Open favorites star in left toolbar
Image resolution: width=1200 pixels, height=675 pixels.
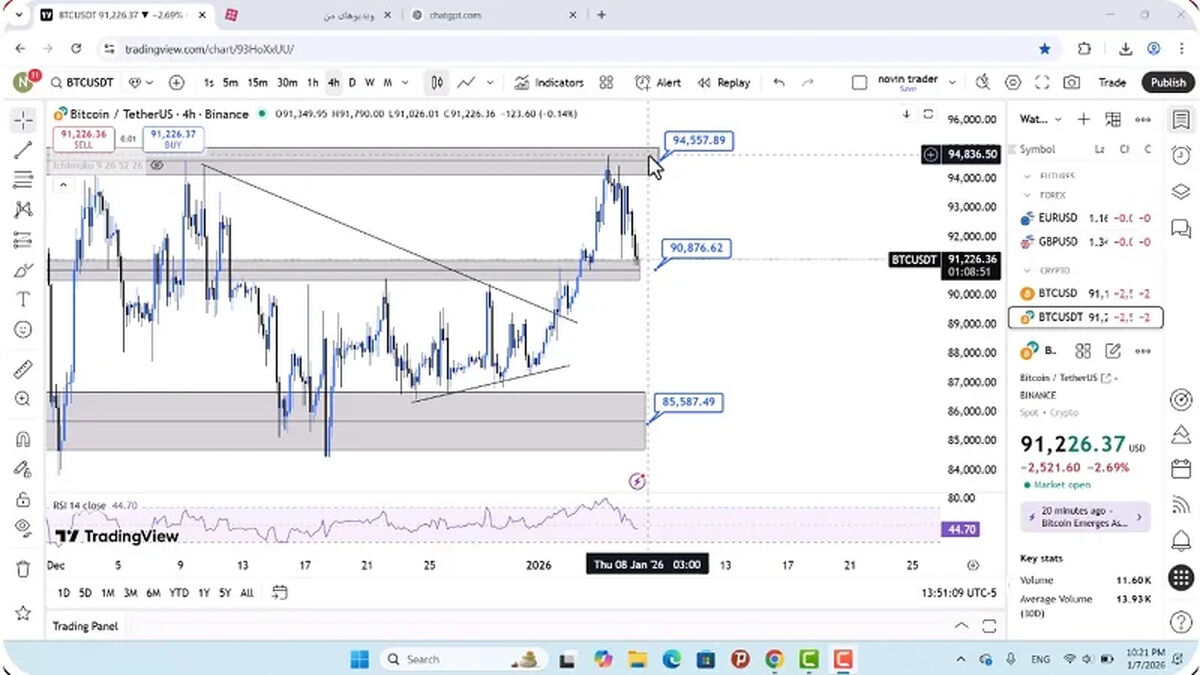(x=23, y=612)
